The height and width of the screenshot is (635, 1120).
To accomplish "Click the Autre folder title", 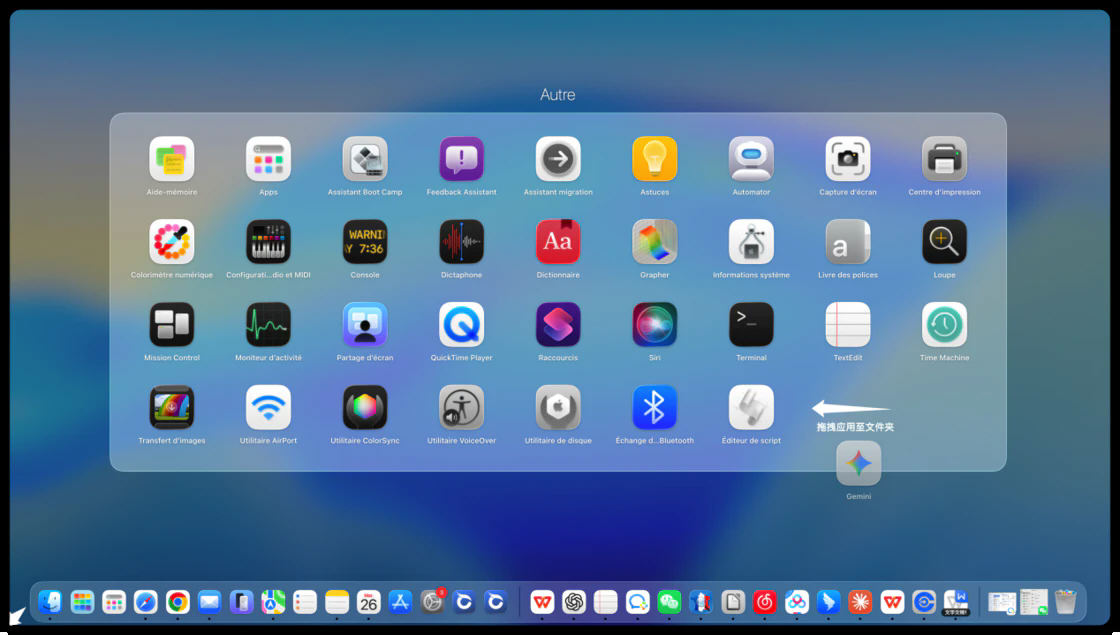I will pyautogui.click(x=558, y=94).
